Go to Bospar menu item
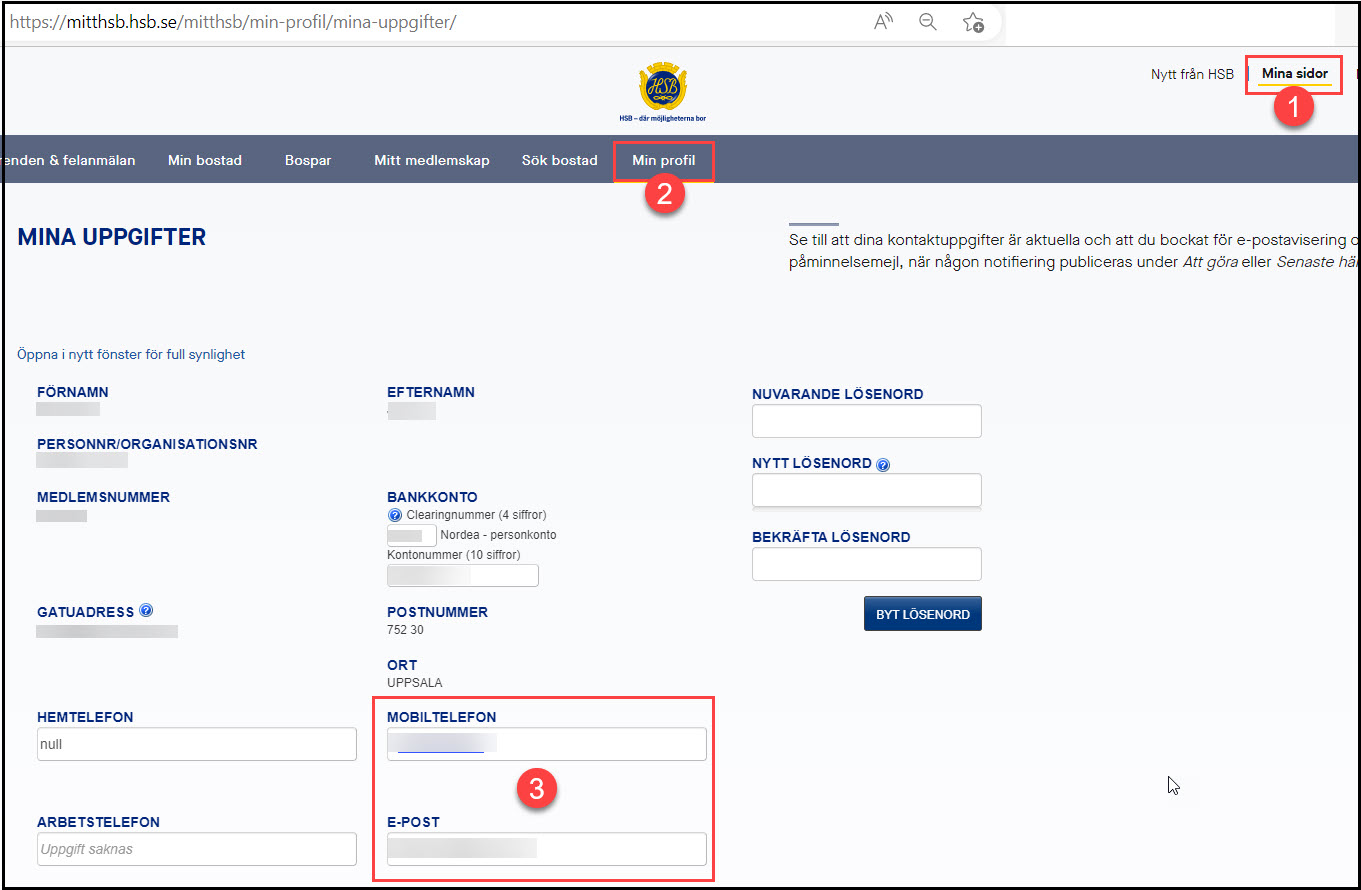 tap(308, 160)
